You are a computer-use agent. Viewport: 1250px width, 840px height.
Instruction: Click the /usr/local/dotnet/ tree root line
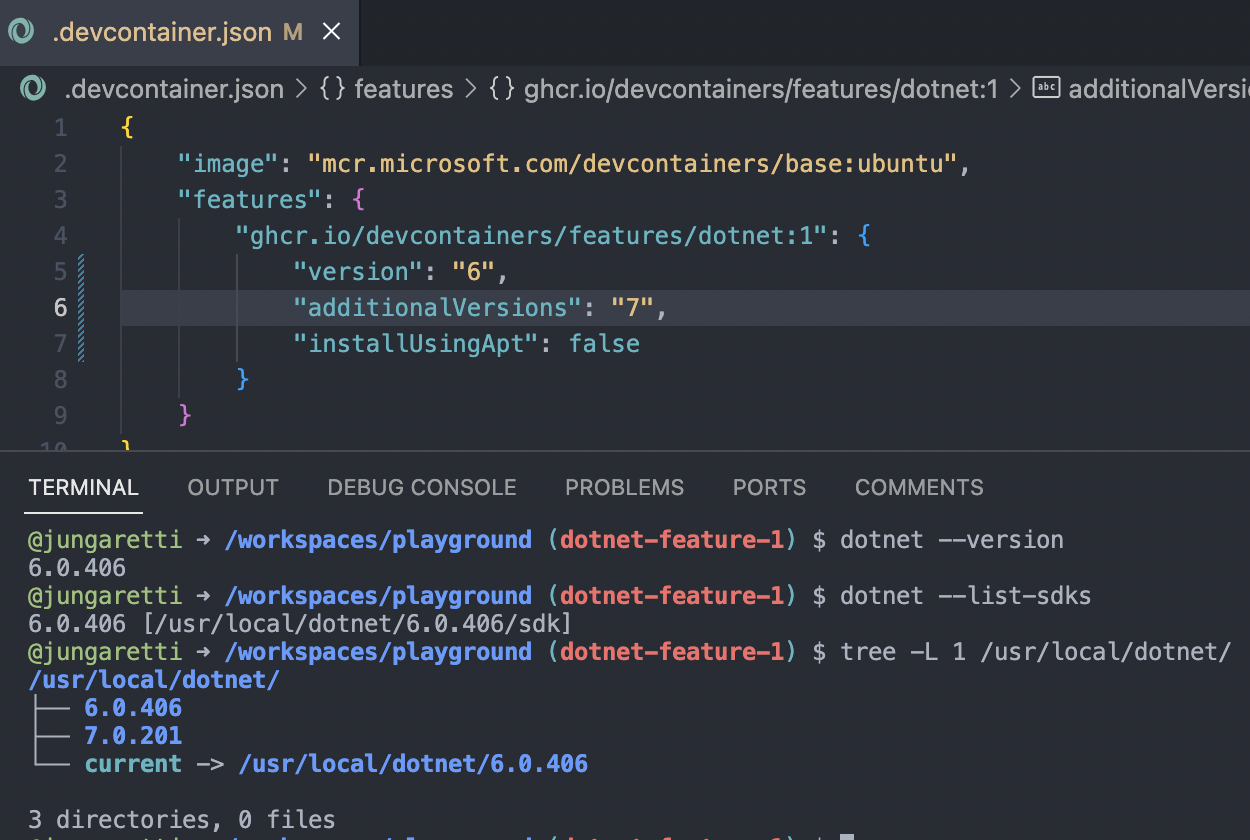coord(154,680)
